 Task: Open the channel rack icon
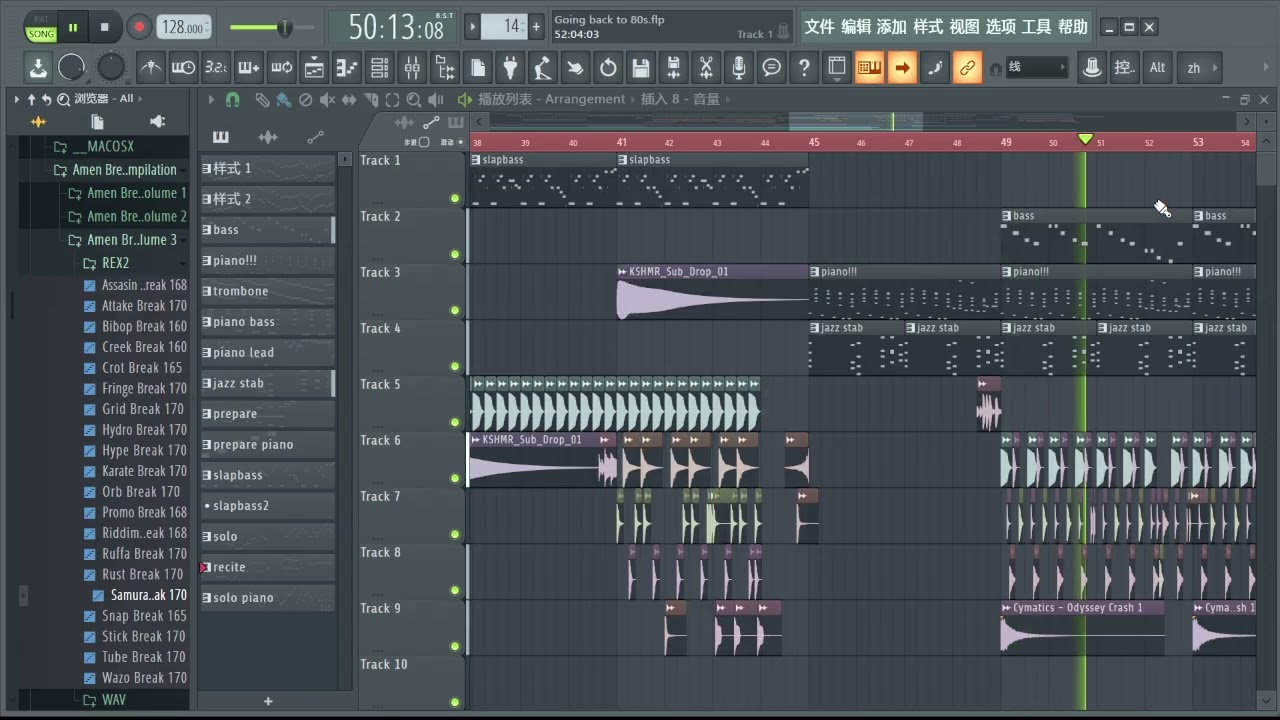click(x=380, y=68)
